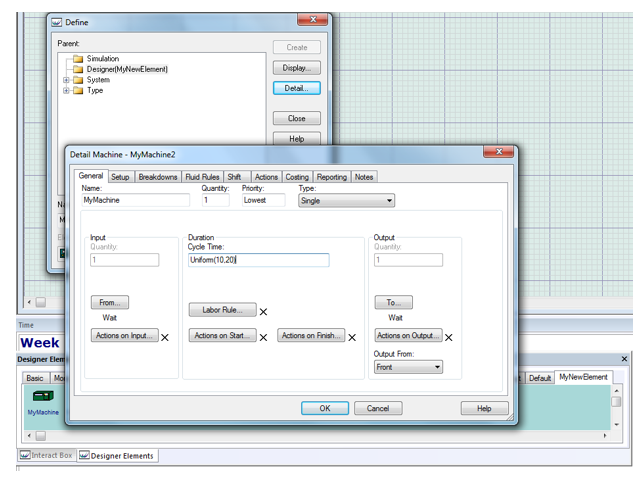Go to the Costing tab
The height and width of the screenshot is (477, 644).
(297, 177)
